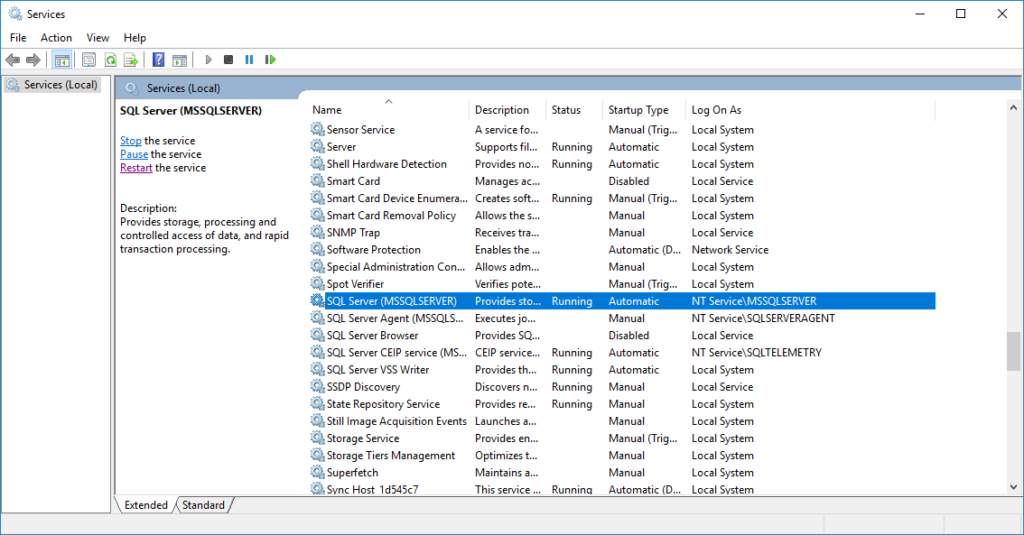This screenshot has width=1024, height=535.
Task: Click the Refresh toolbar icon
Action: (x=110, y=60)
